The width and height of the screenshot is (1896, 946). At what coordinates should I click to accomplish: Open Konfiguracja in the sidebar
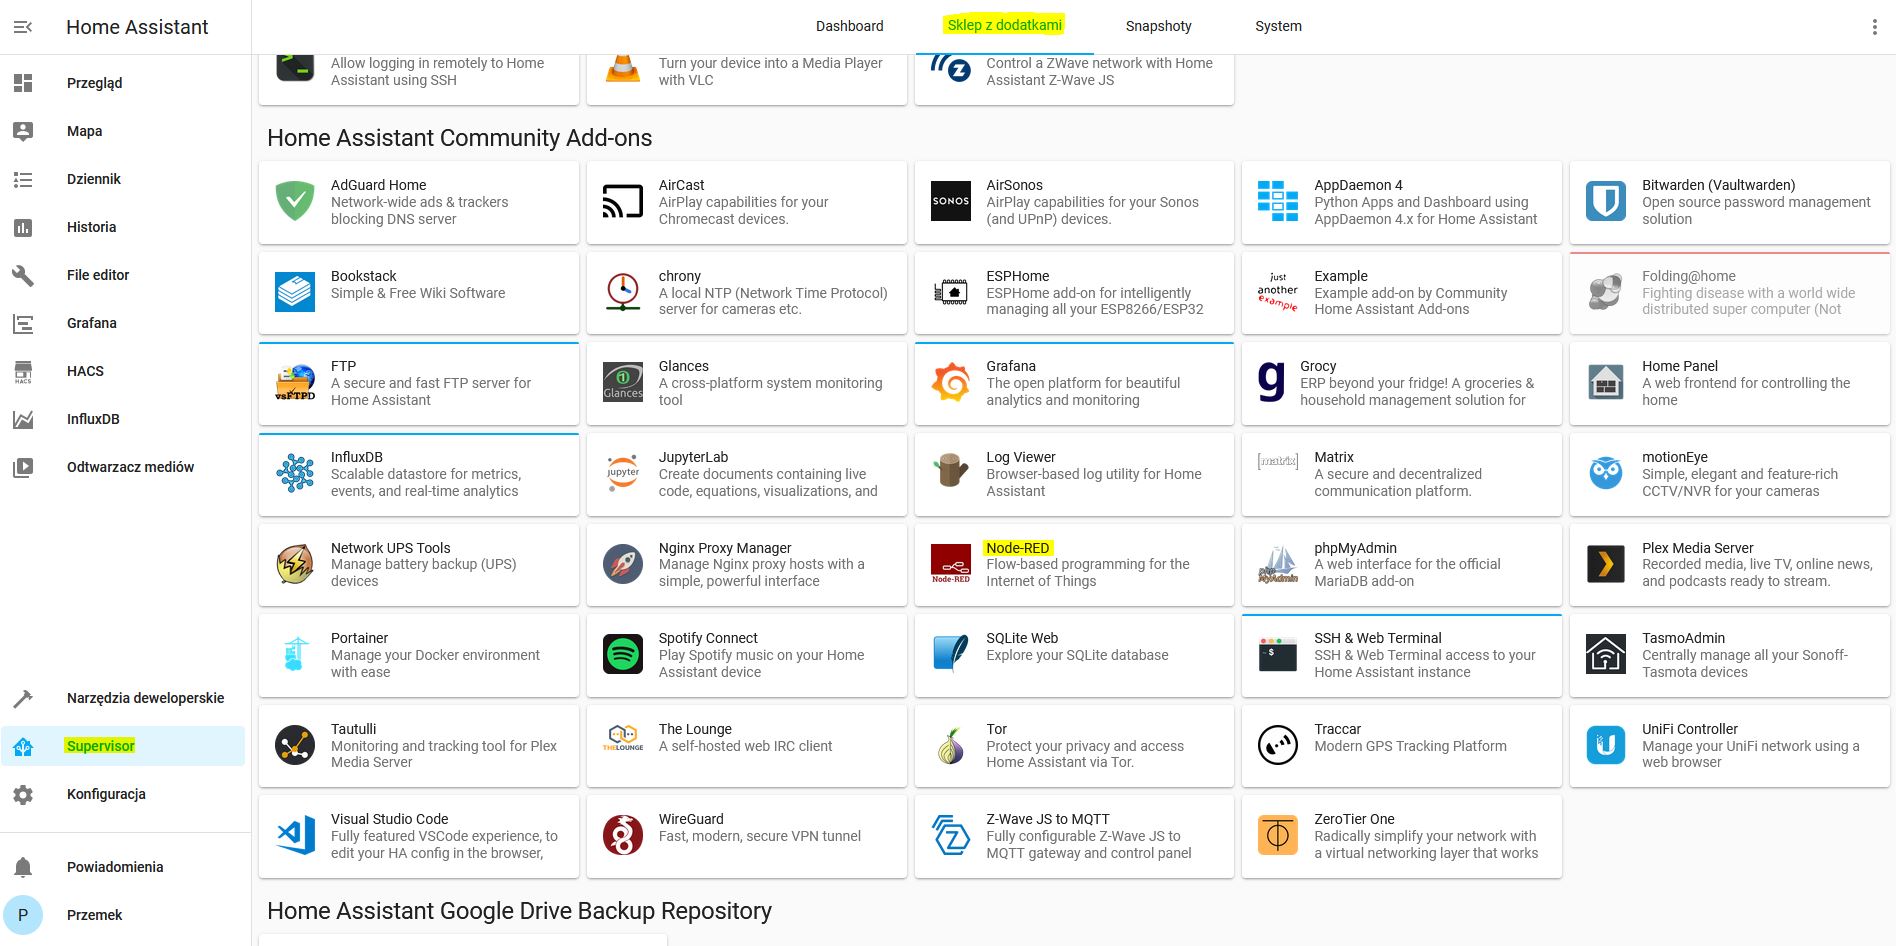[x=106, y=794]
